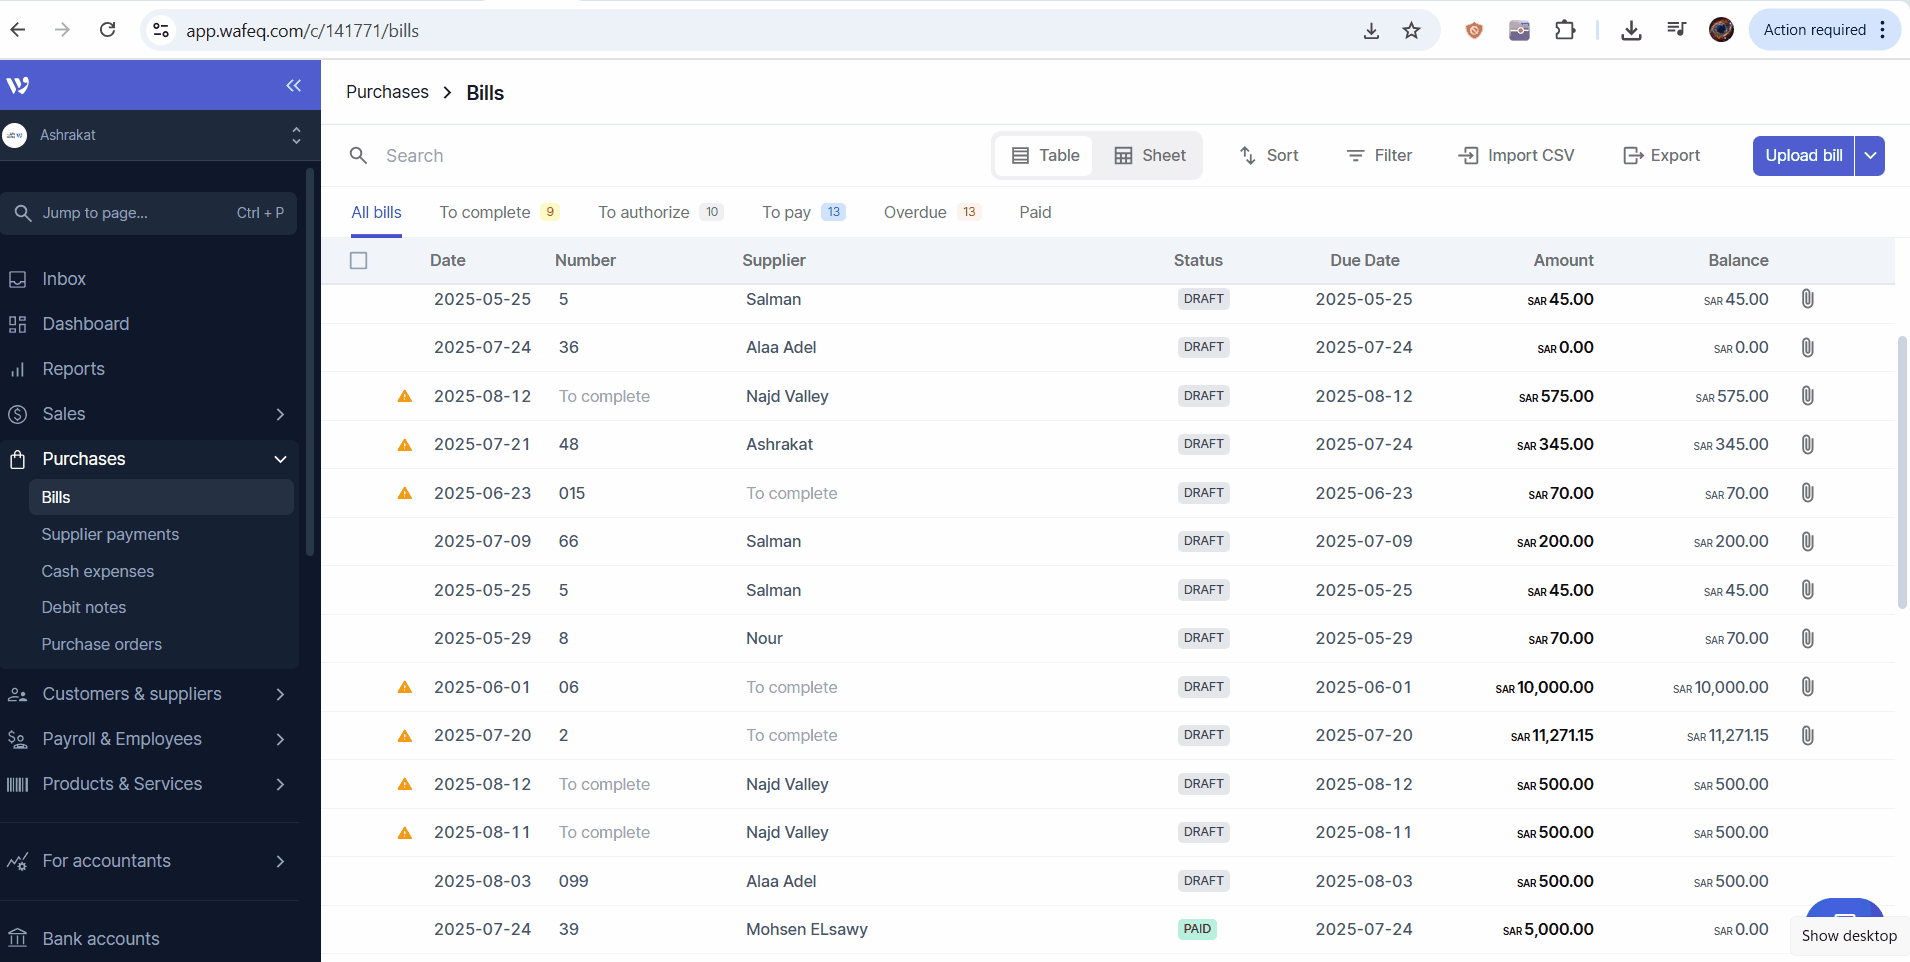The image size is (1910, 962).
Task: Click warning triangle on bill 015 row
Action: point(405,494)
